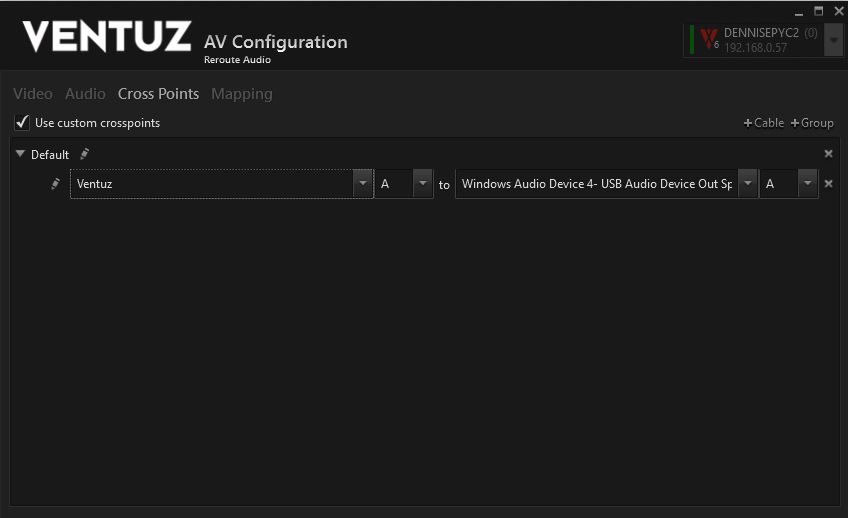848x518 pixels.
Task: Click the pencil icon beside Default group
Action: [x=85, y=154]
